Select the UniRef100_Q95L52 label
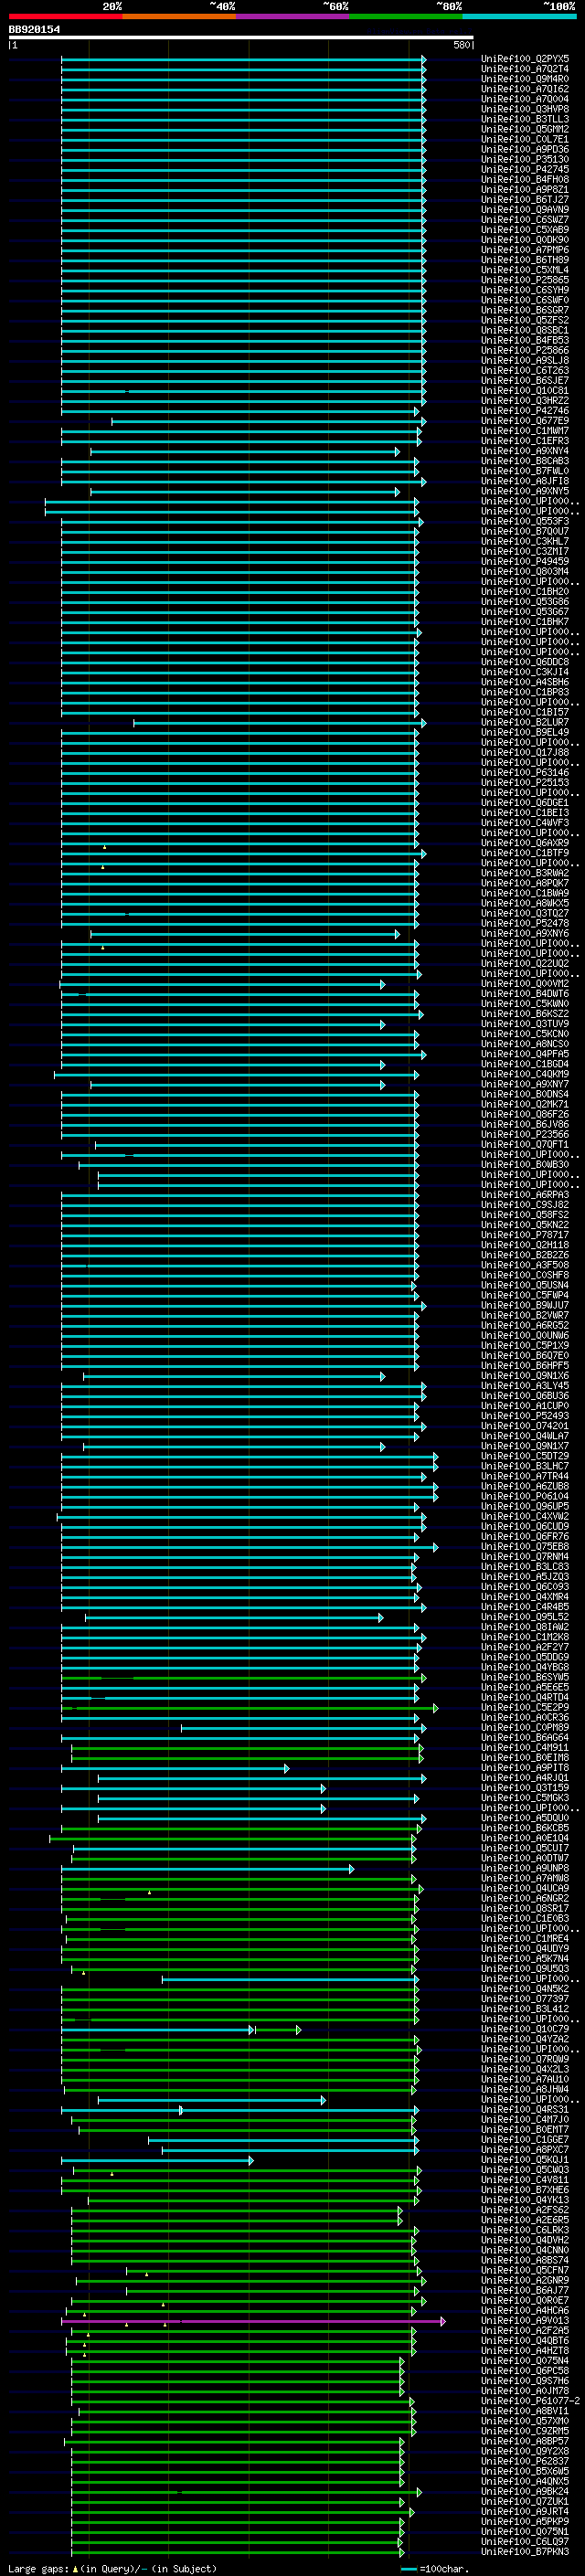The image size is (585, 2576). (x=524, y=1617)
